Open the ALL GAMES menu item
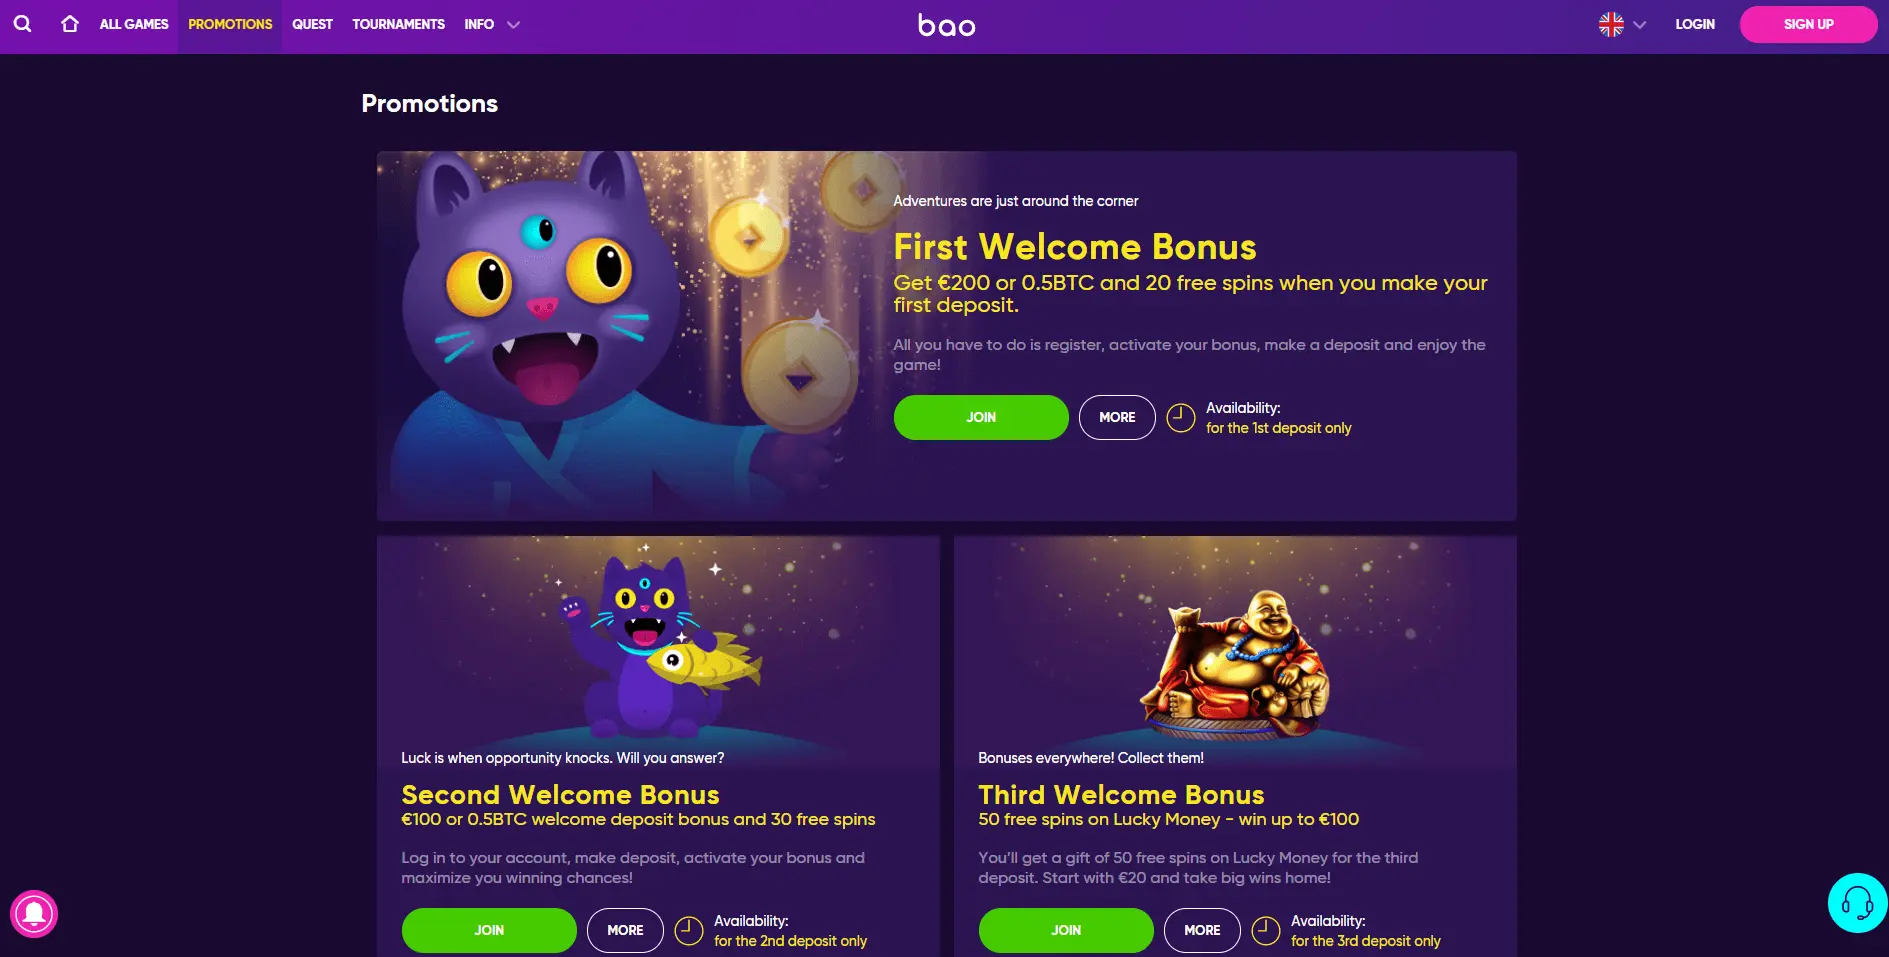 (134, 25)
